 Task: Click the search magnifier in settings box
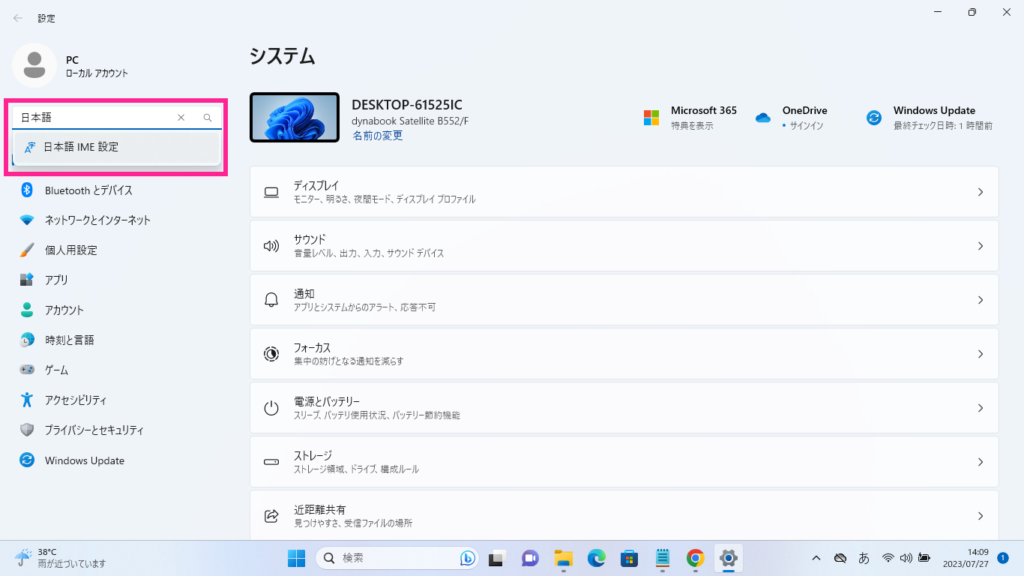coord(208,118)
